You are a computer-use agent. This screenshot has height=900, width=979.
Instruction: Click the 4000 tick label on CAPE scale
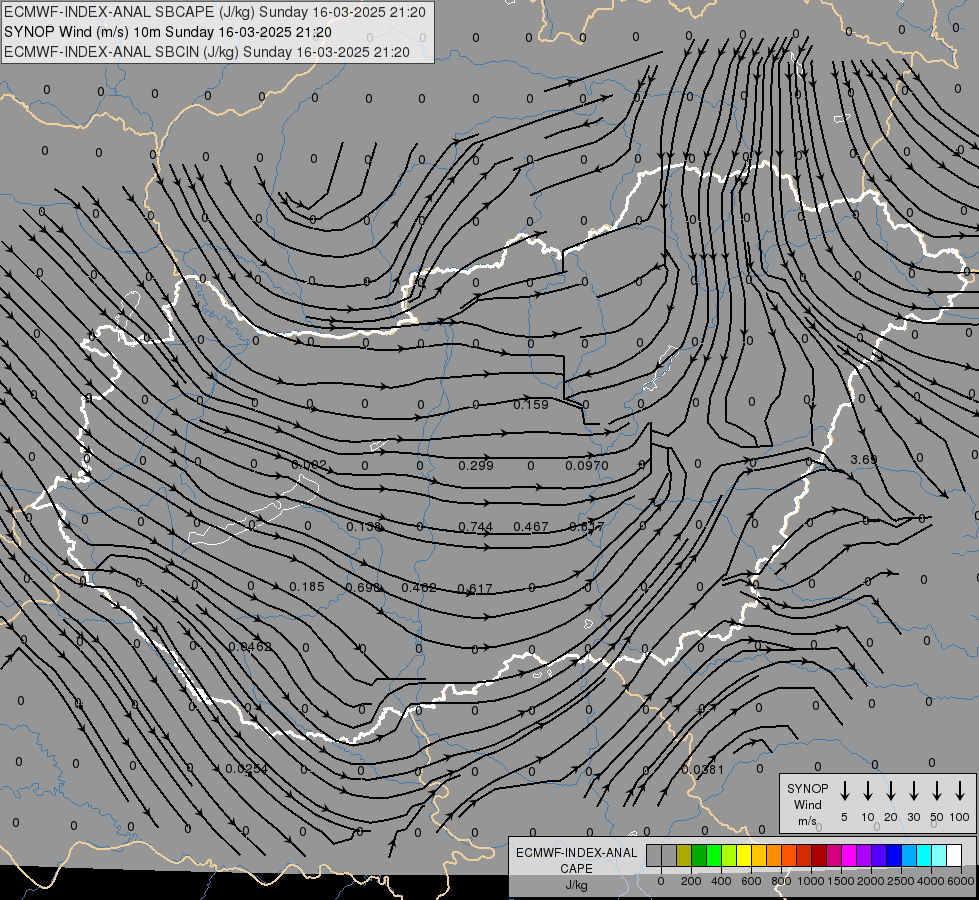click(931, 881)
